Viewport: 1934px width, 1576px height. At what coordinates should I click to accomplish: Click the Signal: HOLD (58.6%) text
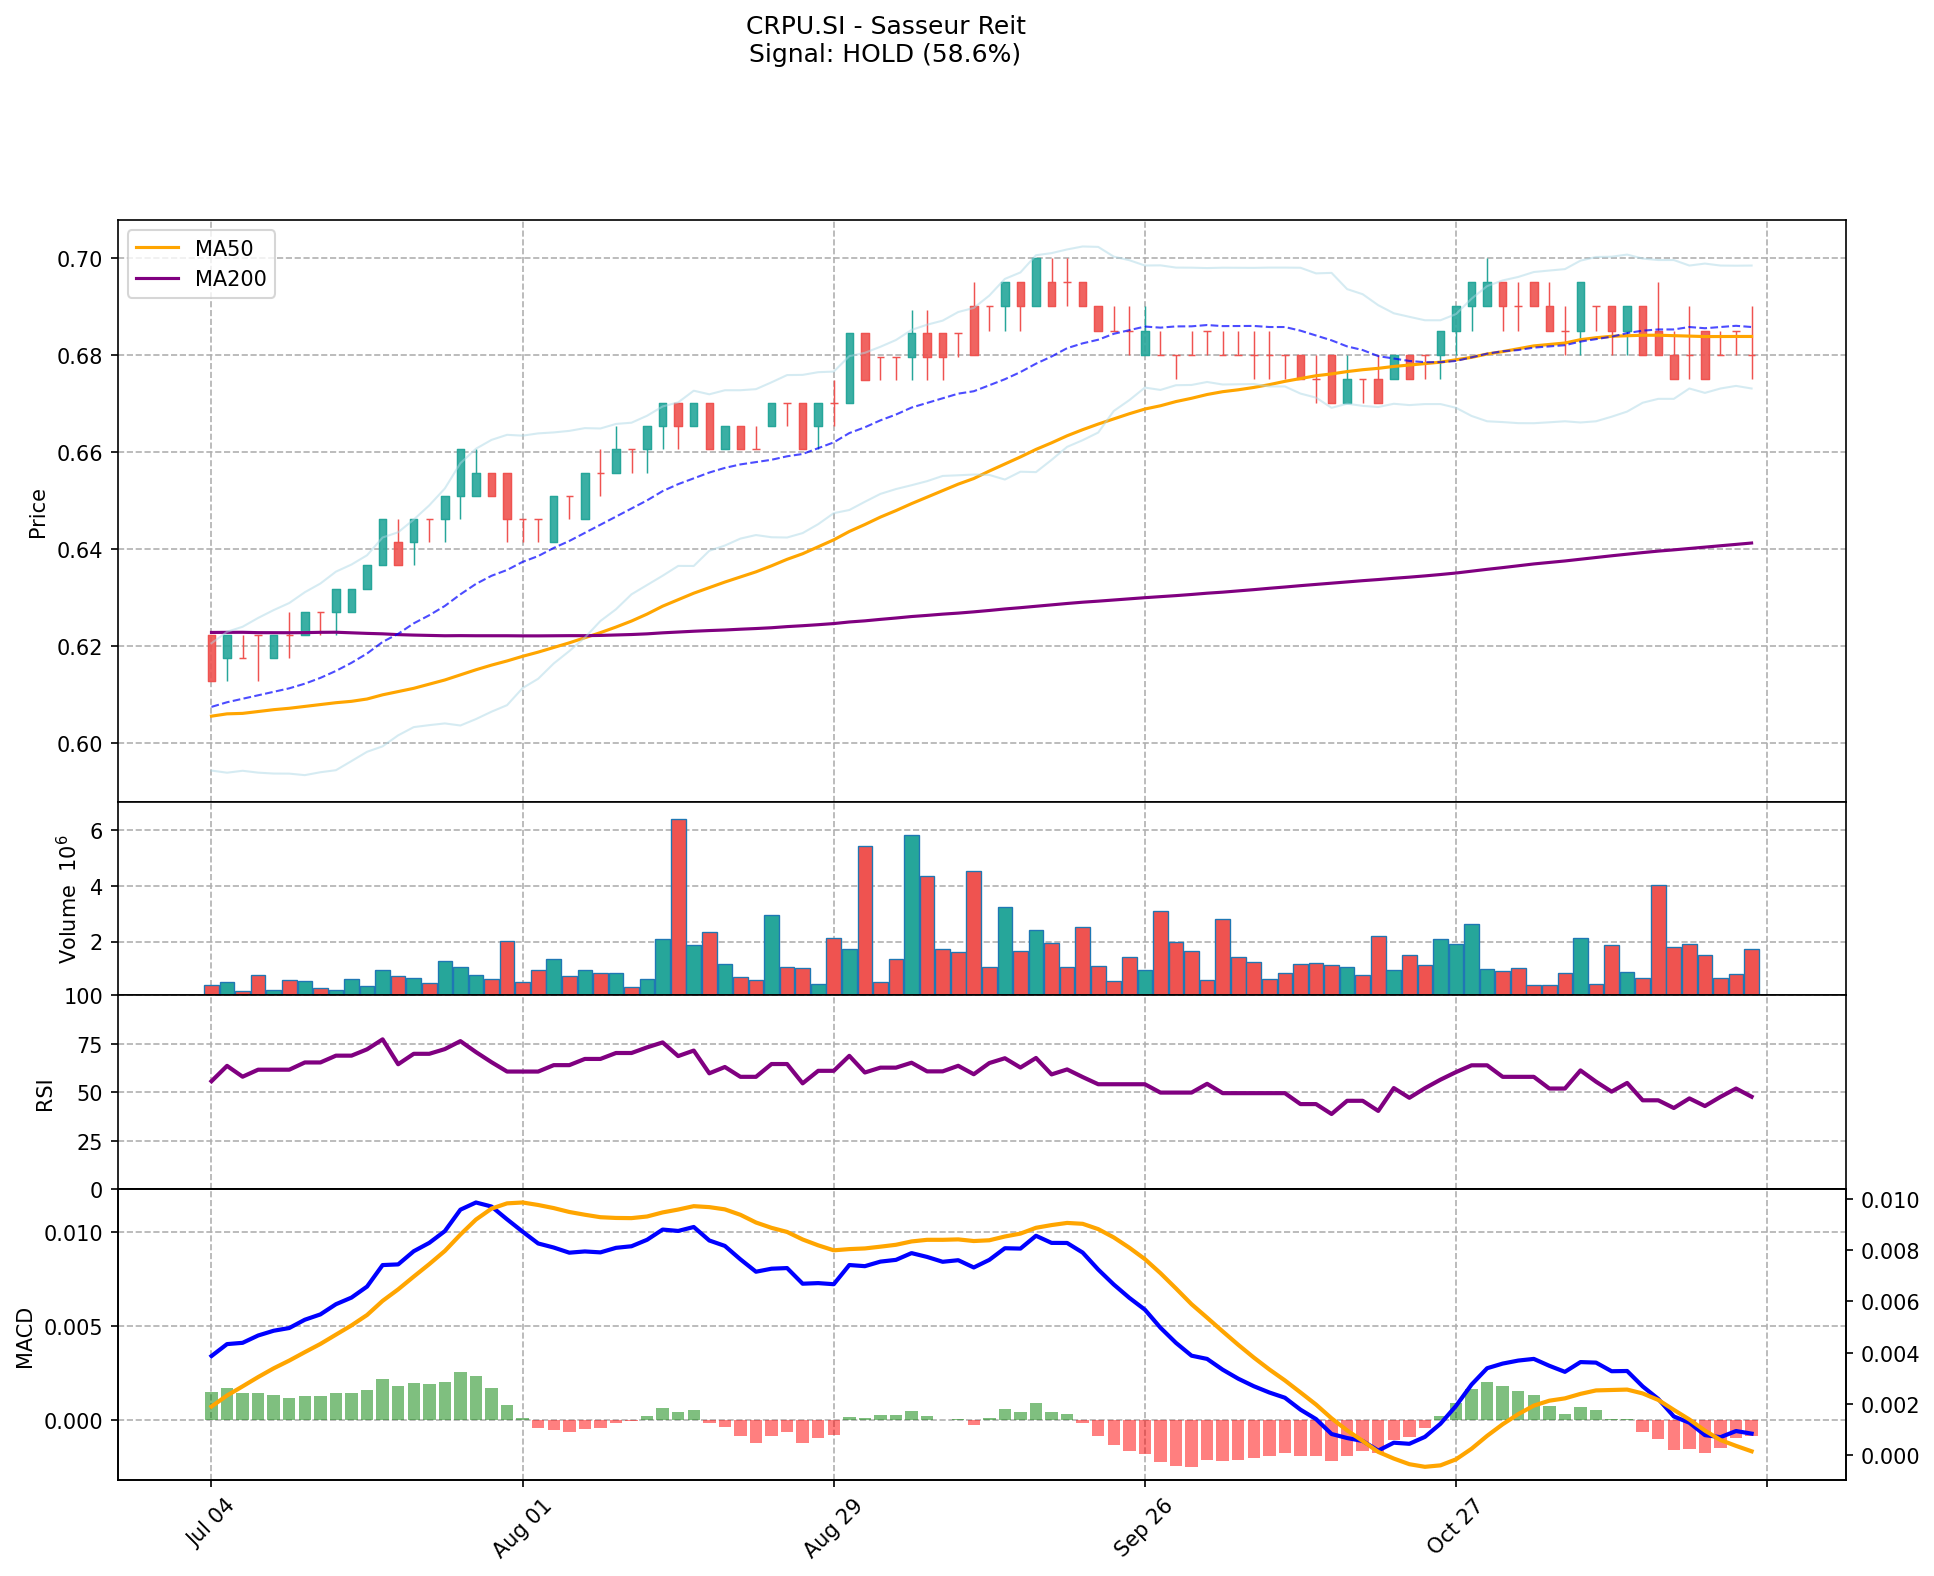(x=885, y=54)
